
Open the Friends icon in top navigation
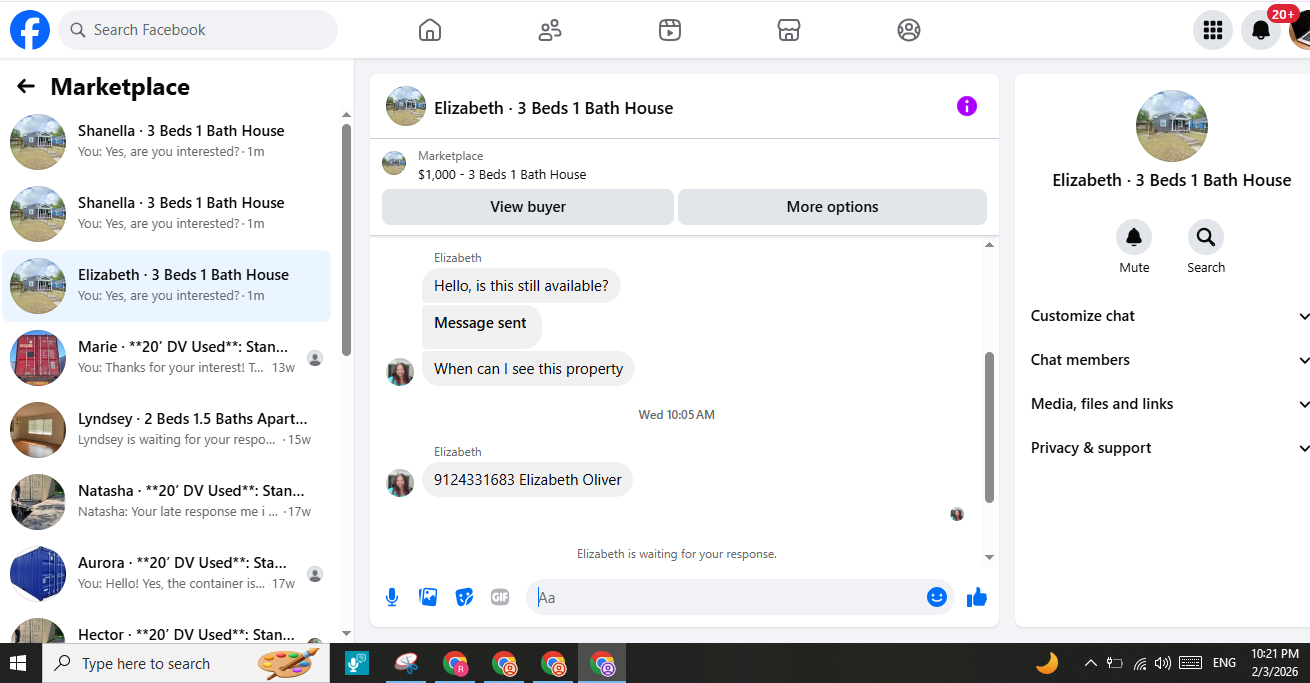click(550, 30)
